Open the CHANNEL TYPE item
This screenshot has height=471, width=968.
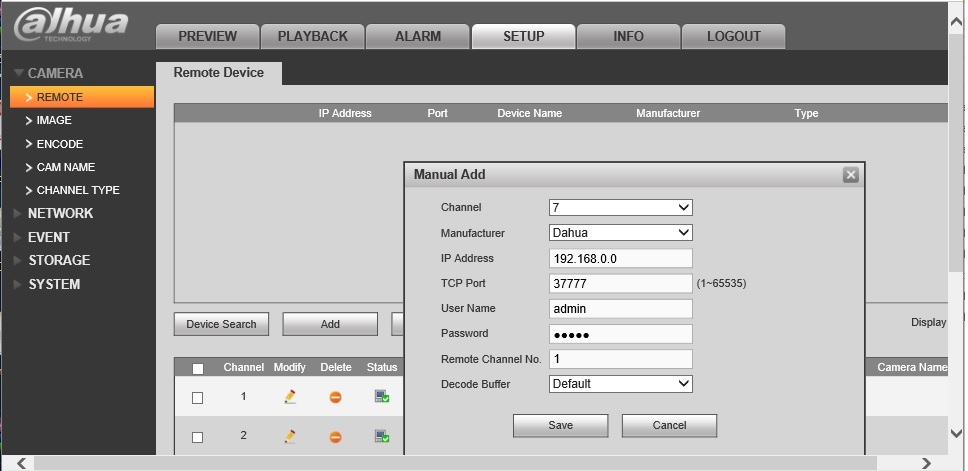tap(73, 190)
